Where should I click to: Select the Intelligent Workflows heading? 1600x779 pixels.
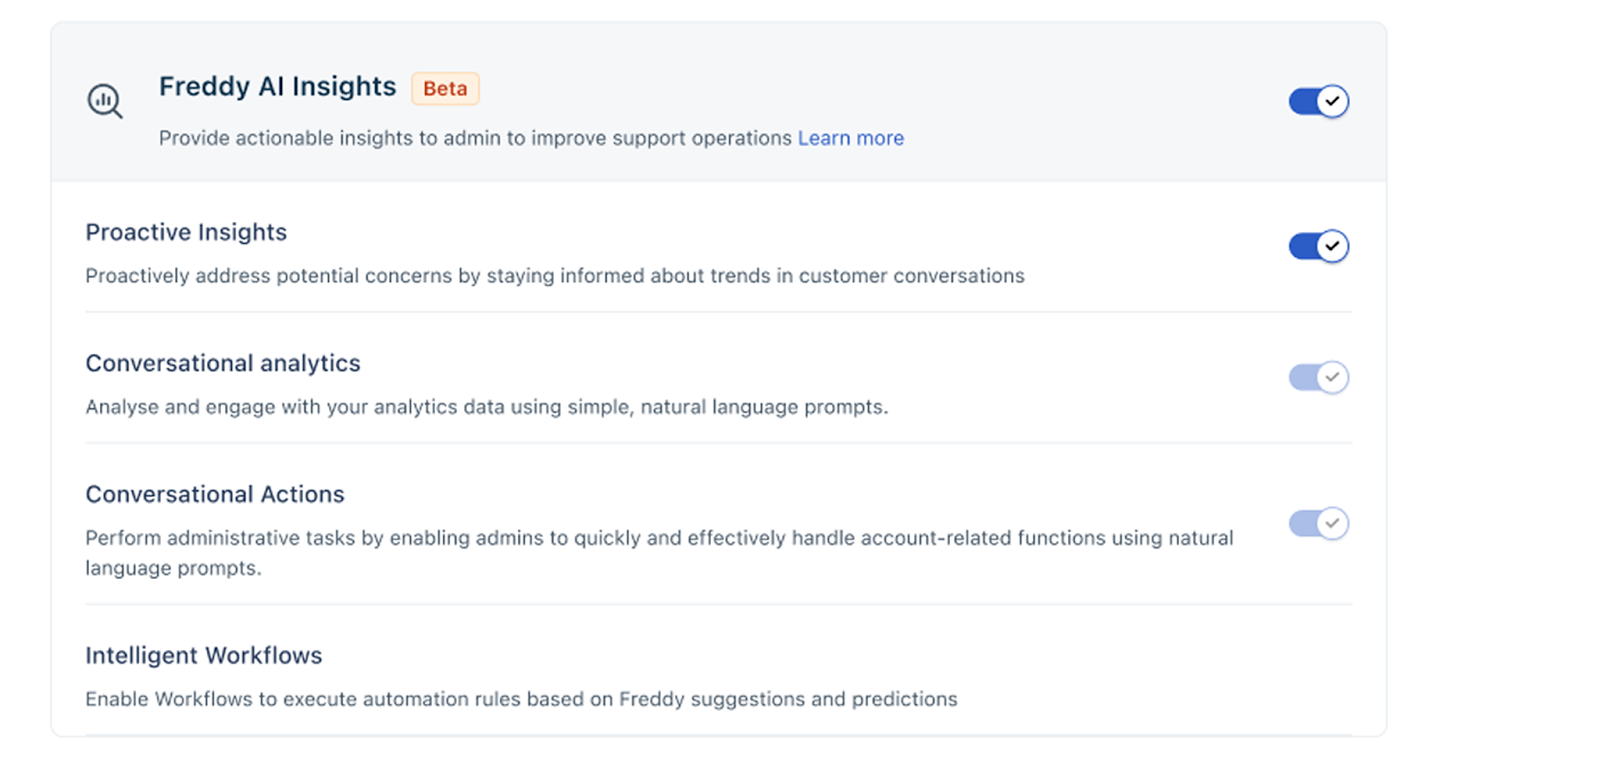click(204, 655)
